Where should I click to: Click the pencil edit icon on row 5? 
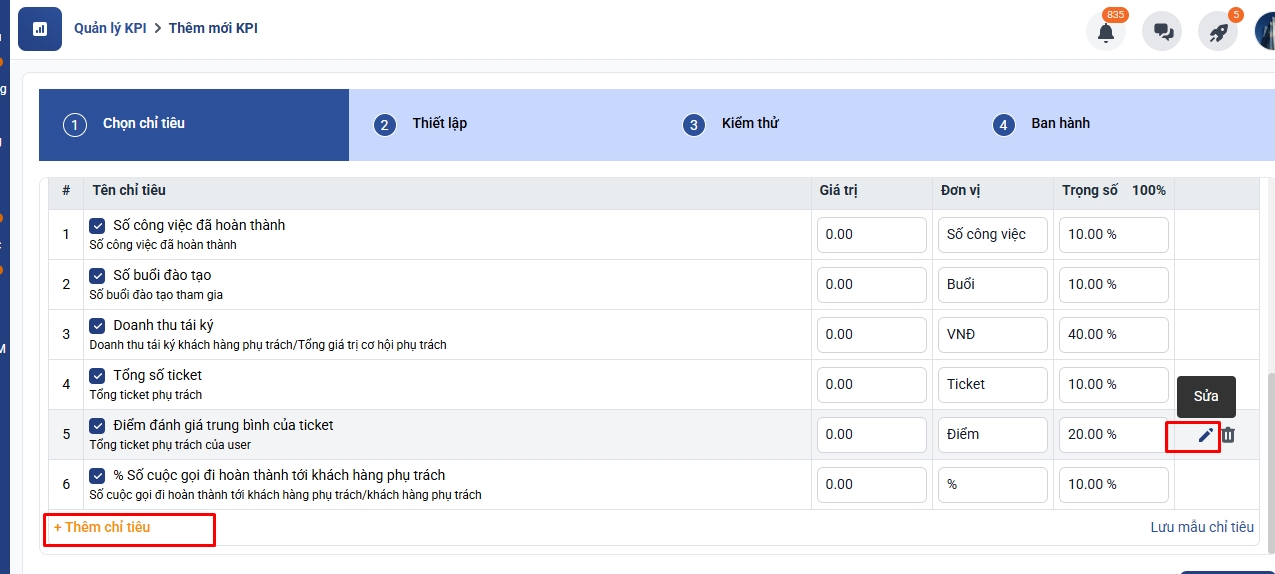pyautogui.click(x=1206, y=435)
